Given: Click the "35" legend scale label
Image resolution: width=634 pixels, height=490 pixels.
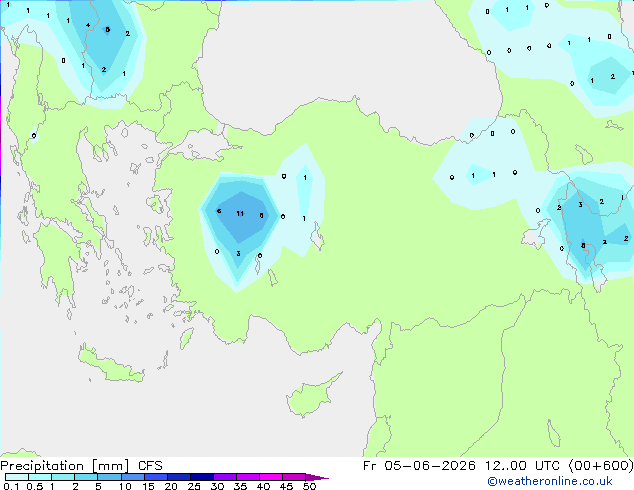Looking at the screenshot, I should 240,486.
